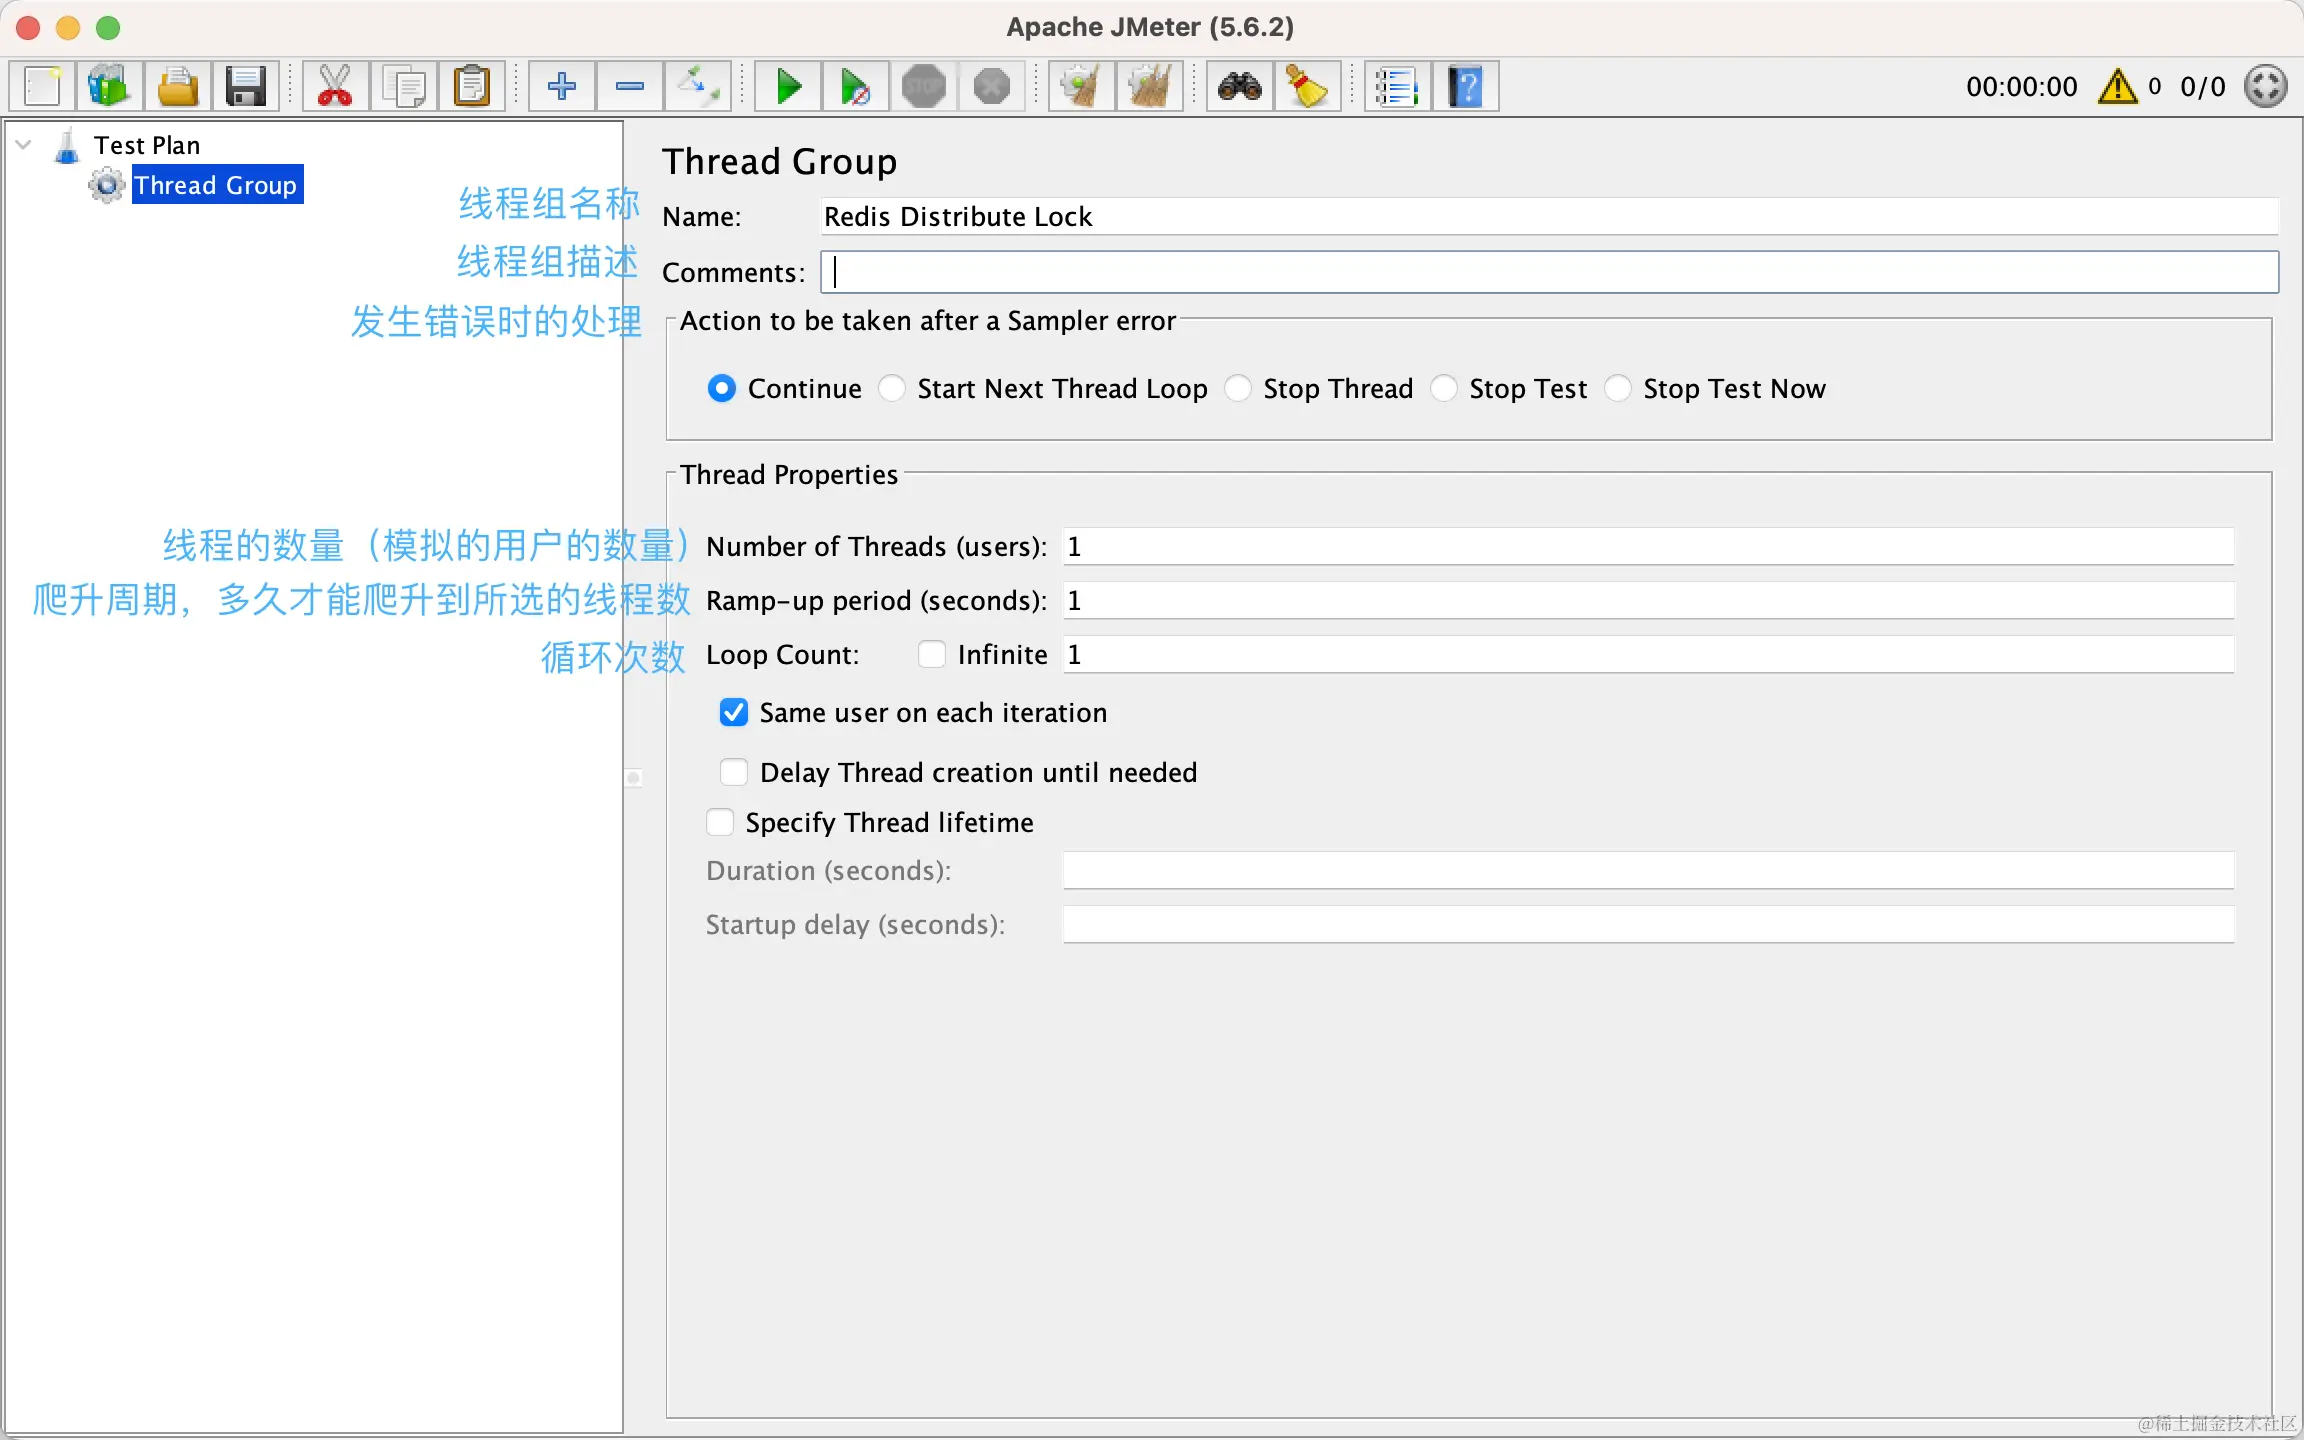Click the Comments input field

point(1549,272)
